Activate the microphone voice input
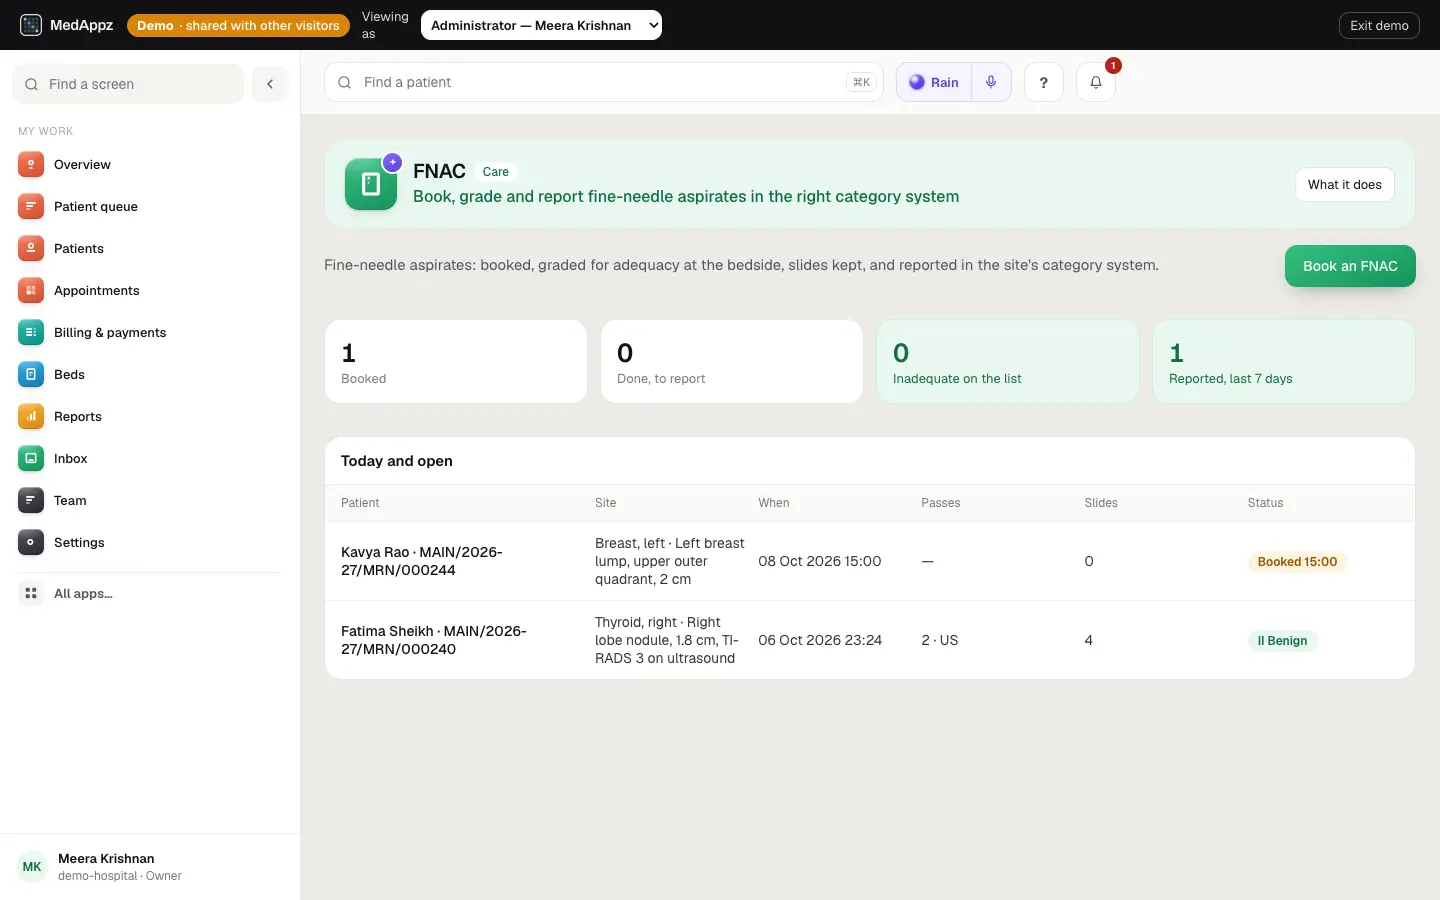The image size is (1440, 900). (991, 82)
